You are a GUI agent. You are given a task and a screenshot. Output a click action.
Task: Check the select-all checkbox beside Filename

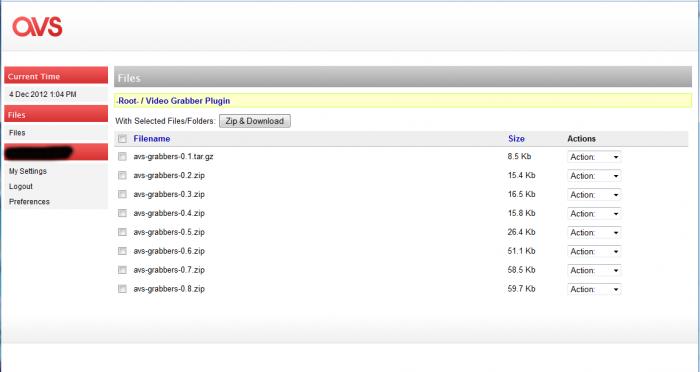122,139
